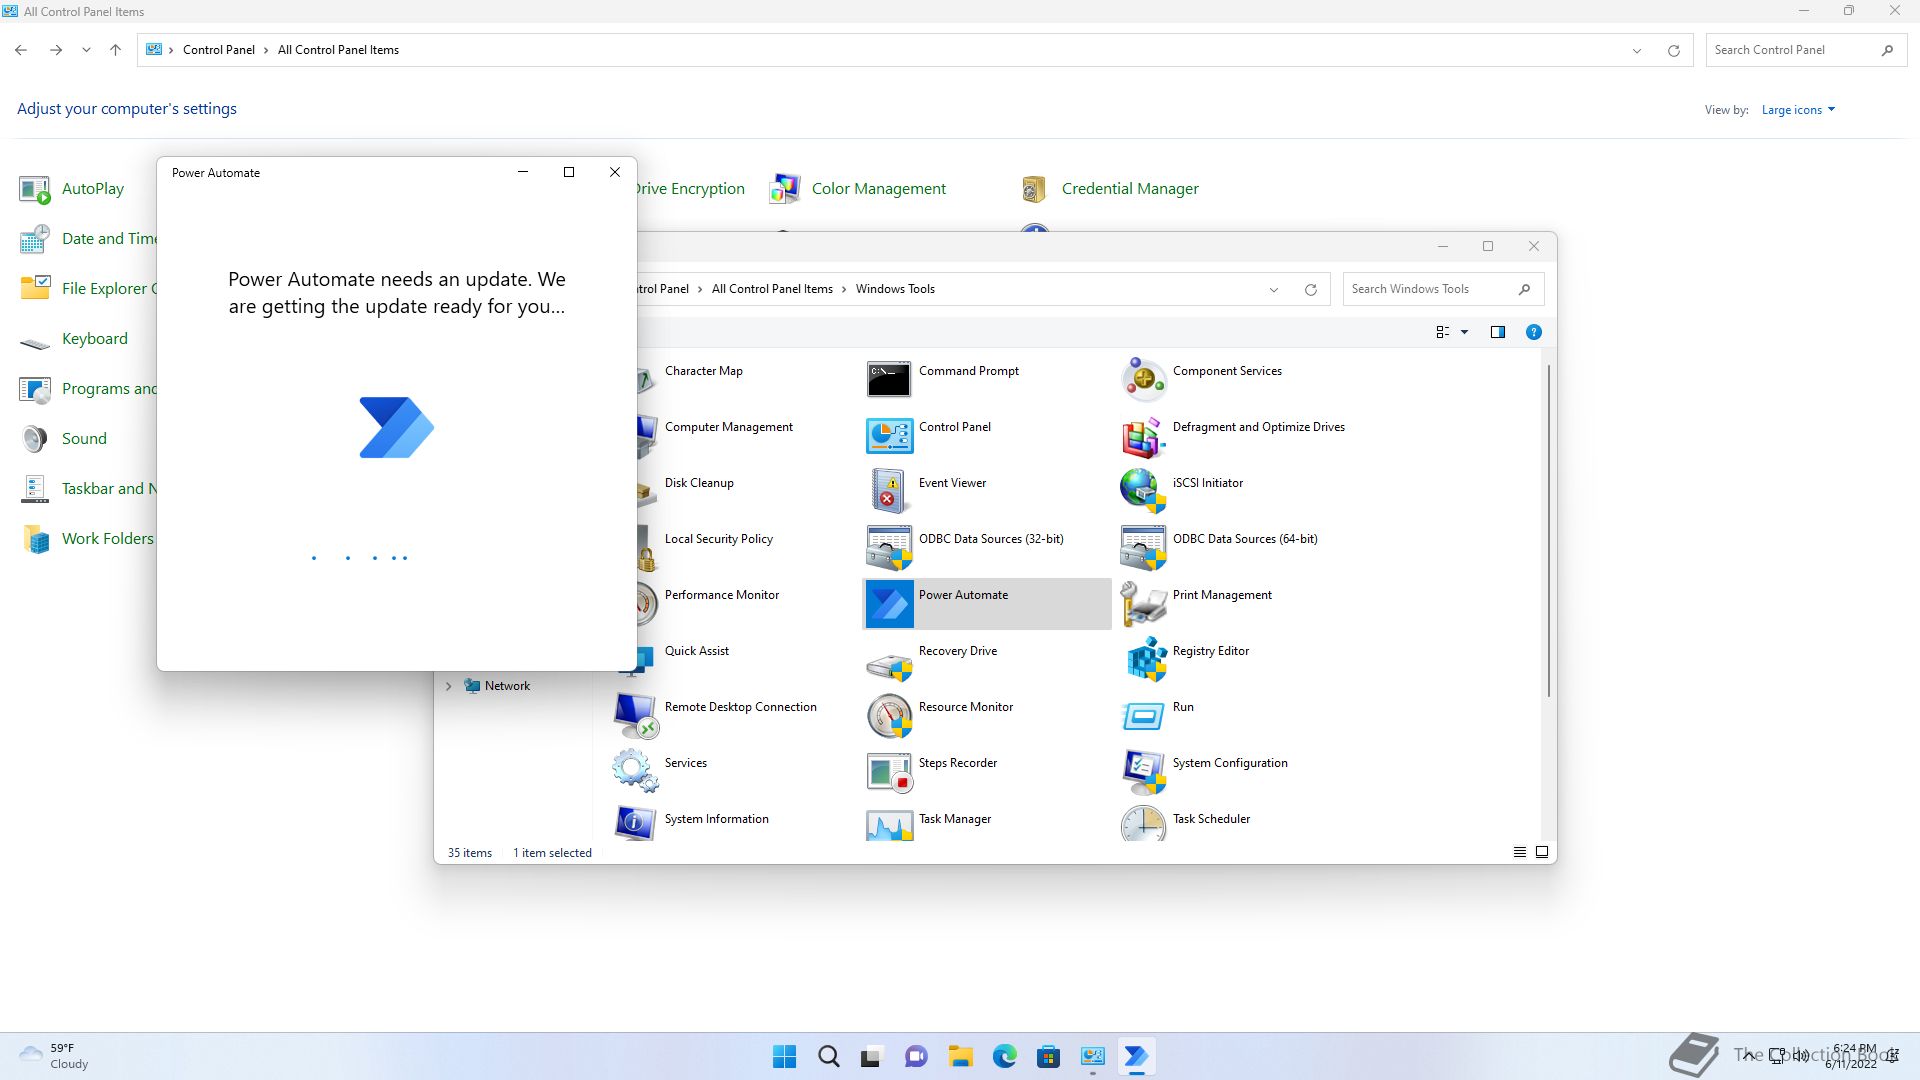This screenshot has width=1920, height=1080.
Task: Open the Task Manager icon
Action: click(x=889, y=824)
